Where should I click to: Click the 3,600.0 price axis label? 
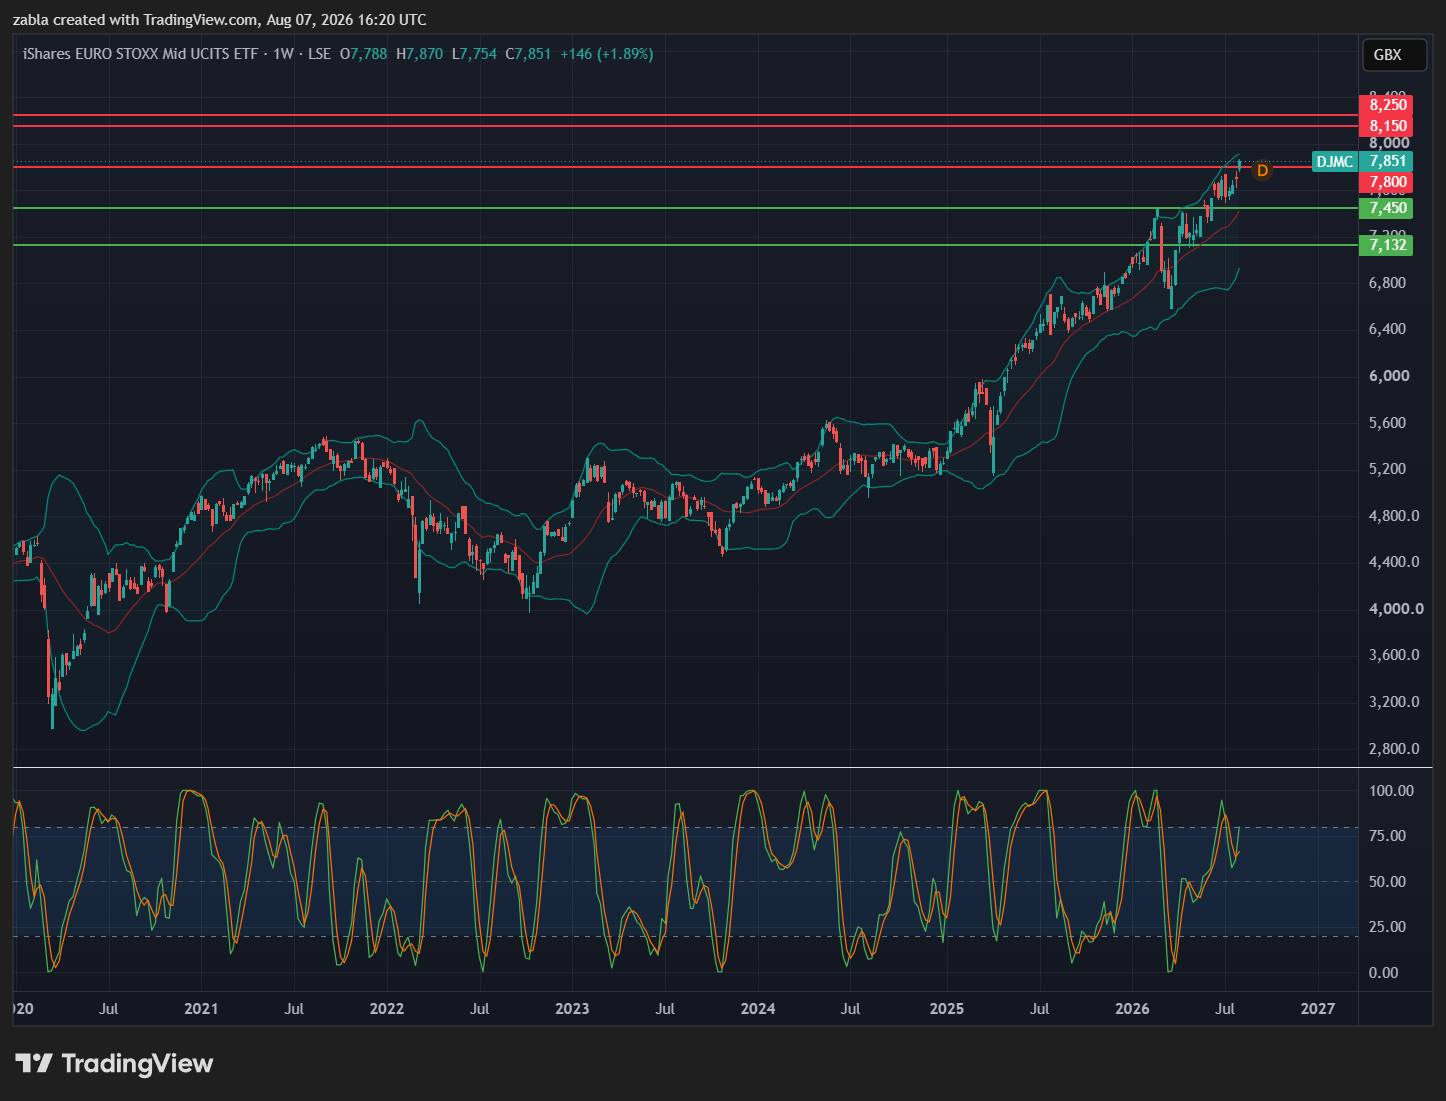coord(1394,655)
